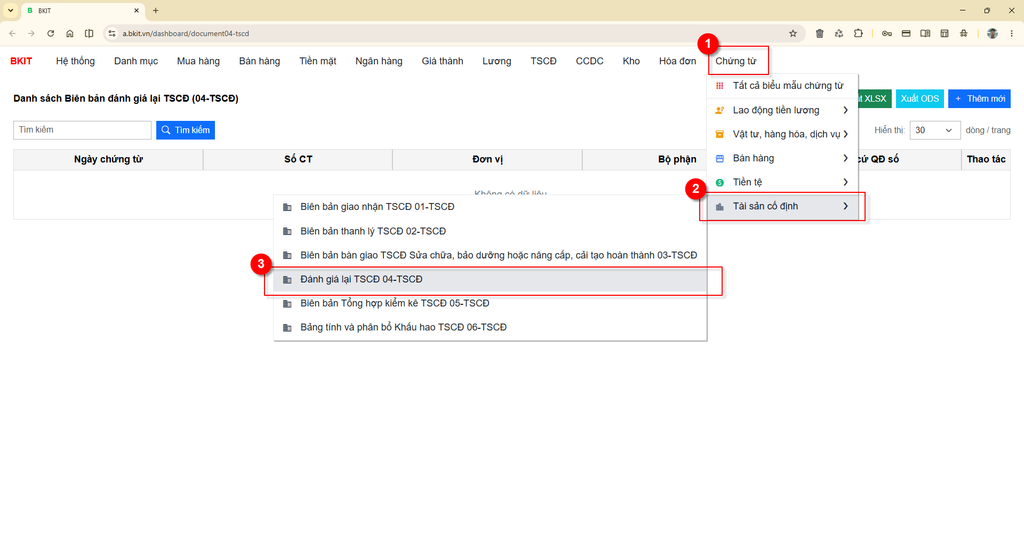The height and width of the screenshot is (550, 1024).
Task: Click the split view icon left of address bar
Action: 89,33
